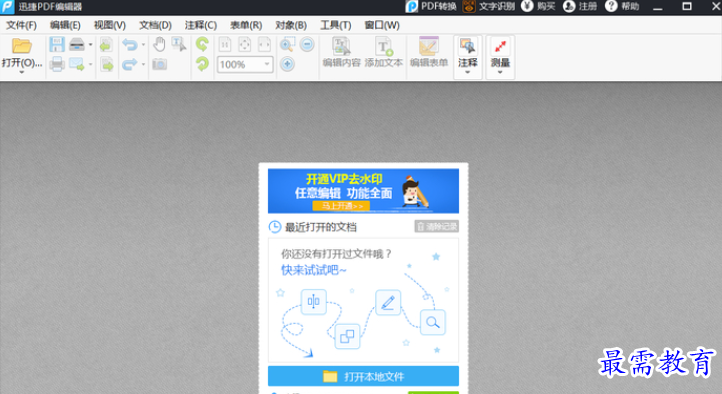Expand the 注释 annotation dropdown

(x=468, y=72)
